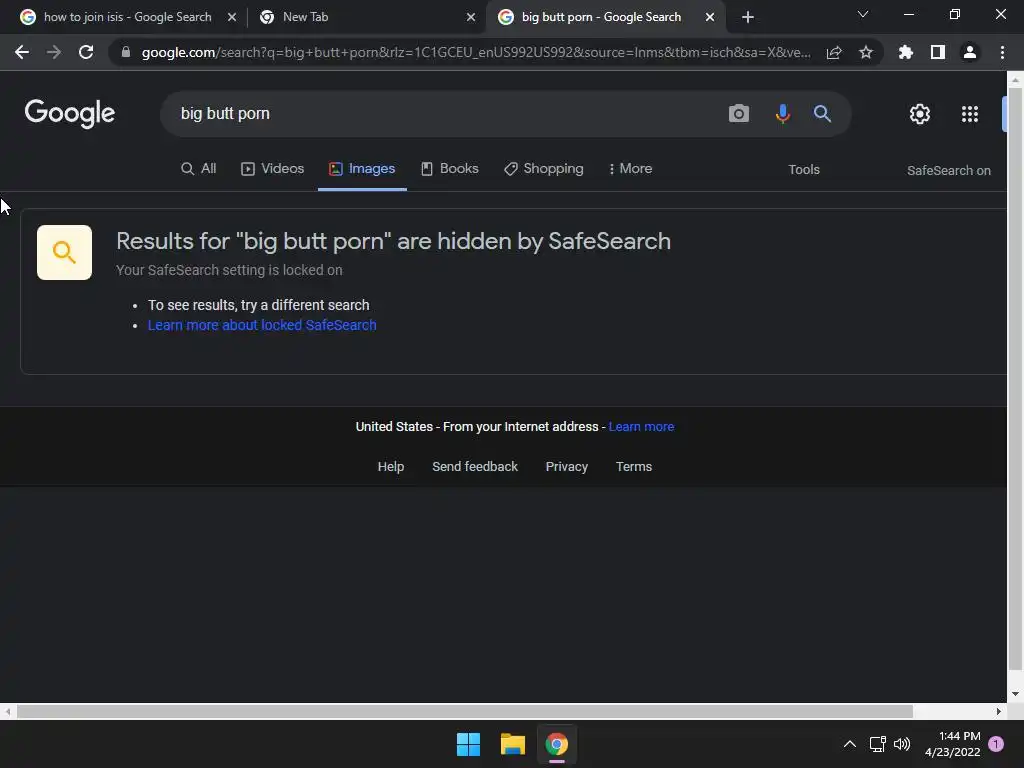Select the Videos results tab
Image resolution: width=1024 pixels, height=768 pixels.
coord(272,168)
